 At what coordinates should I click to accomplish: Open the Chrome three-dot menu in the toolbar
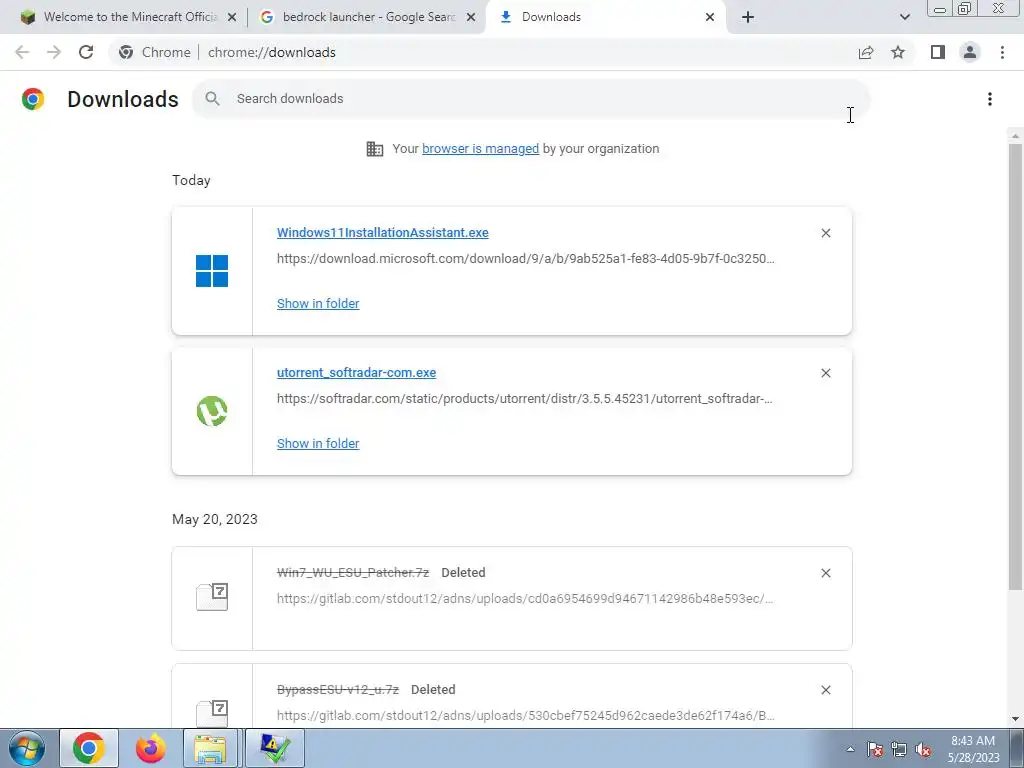(x=1002, y=52)
